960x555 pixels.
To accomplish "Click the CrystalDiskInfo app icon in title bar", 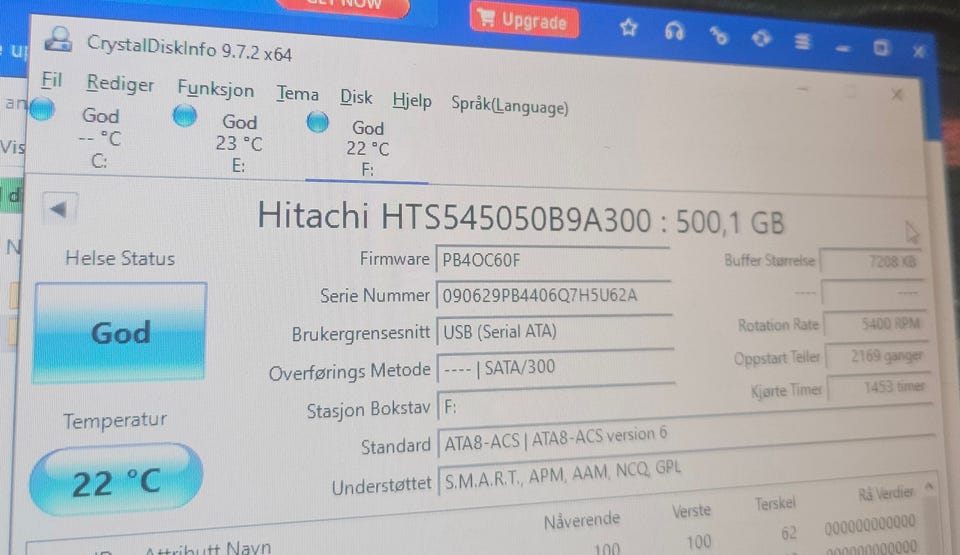I will click(59, 40).
